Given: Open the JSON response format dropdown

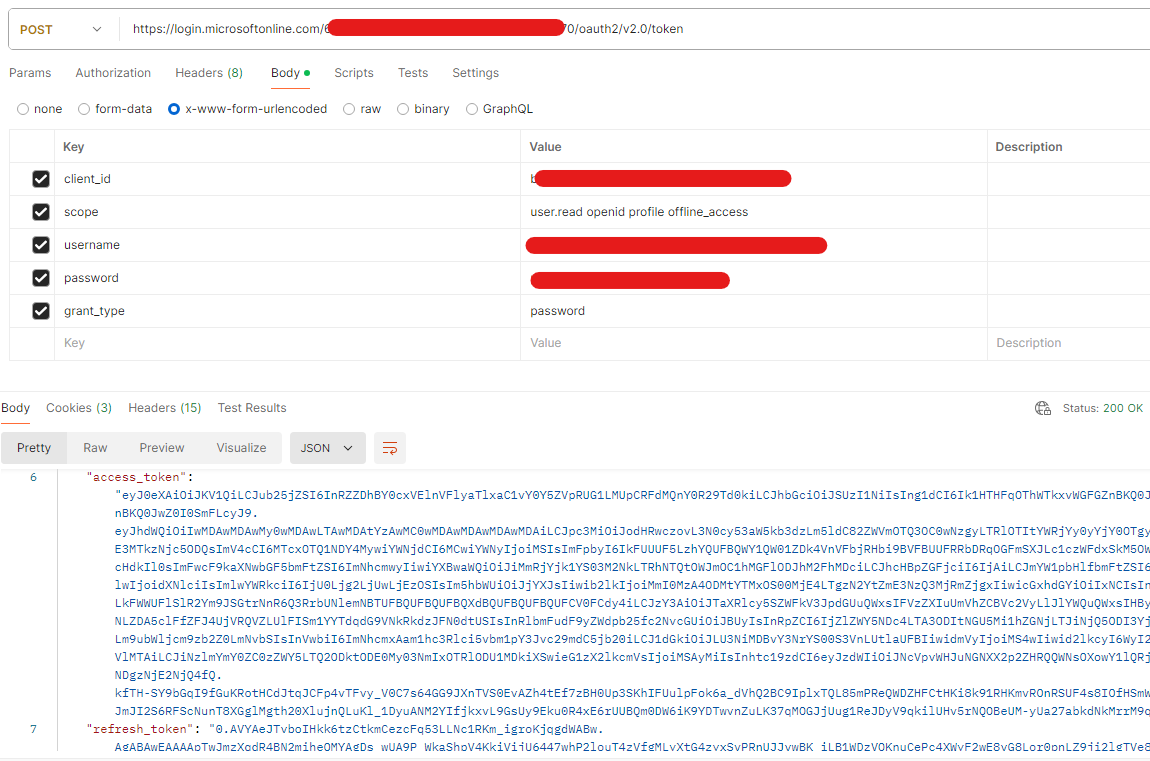Looking at the screenshot, I should click(327, 448).
